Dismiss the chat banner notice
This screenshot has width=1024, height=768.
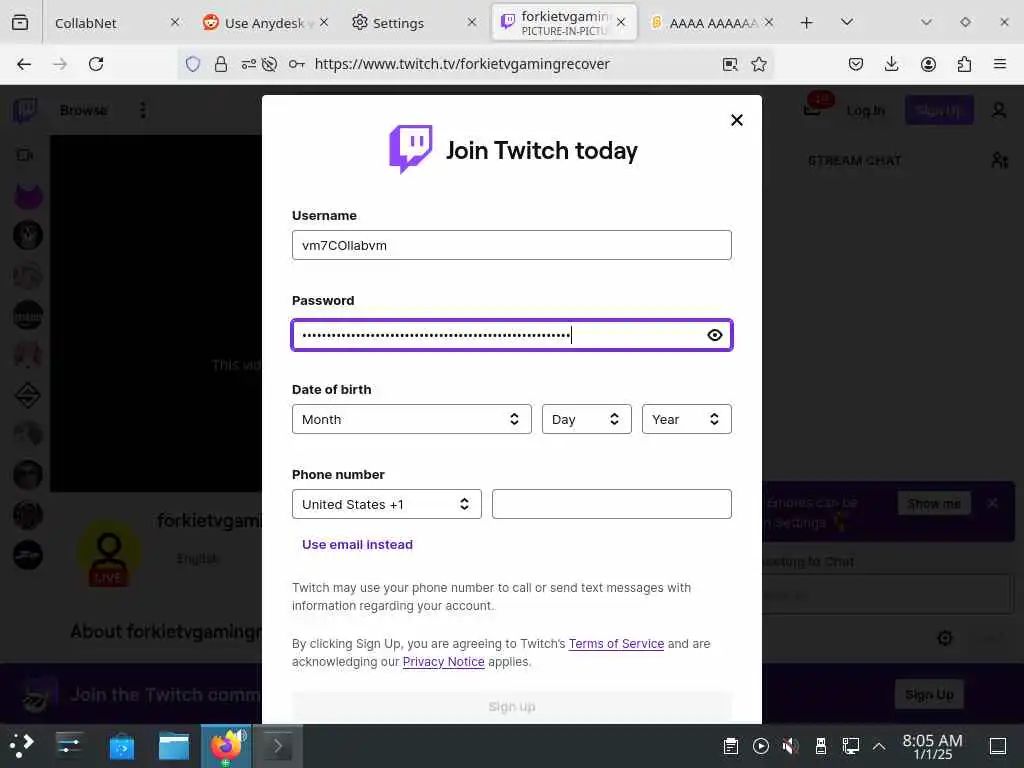(x=993, y=504)
